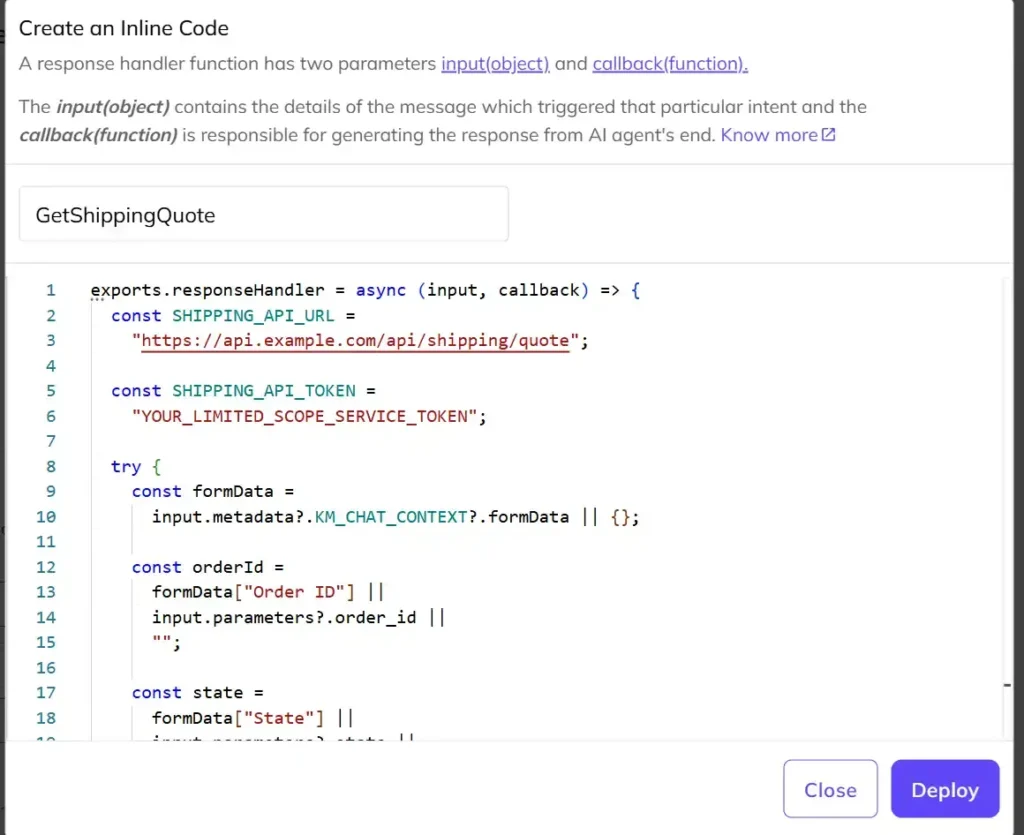The height and width of the screenshot is (835, 1024).
Task: Click line number 17 in the gutter
Action: coord(46,692)
